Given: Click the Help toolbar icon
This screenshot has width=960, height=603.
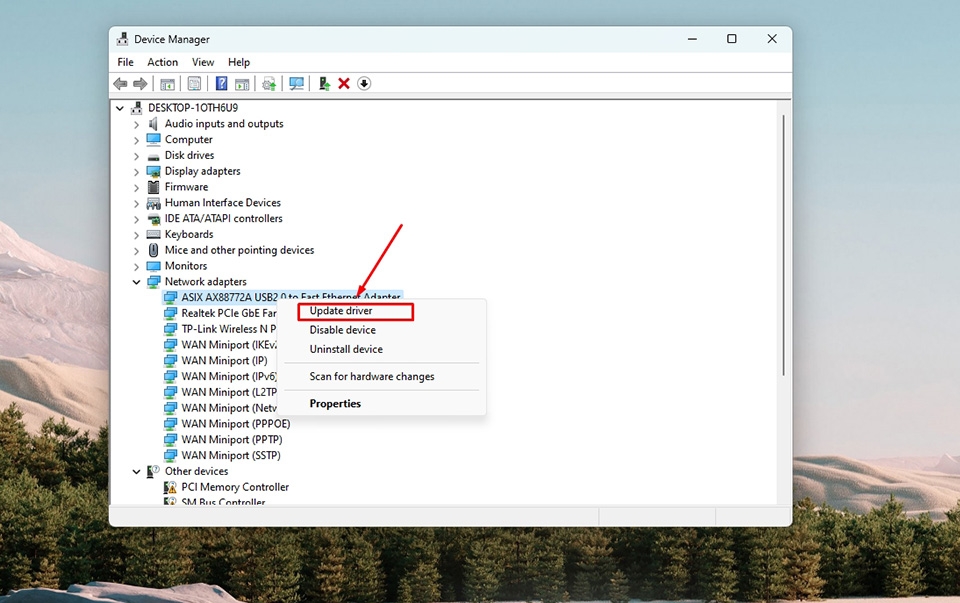Looking at the screenshot, I should click(220, 83).
